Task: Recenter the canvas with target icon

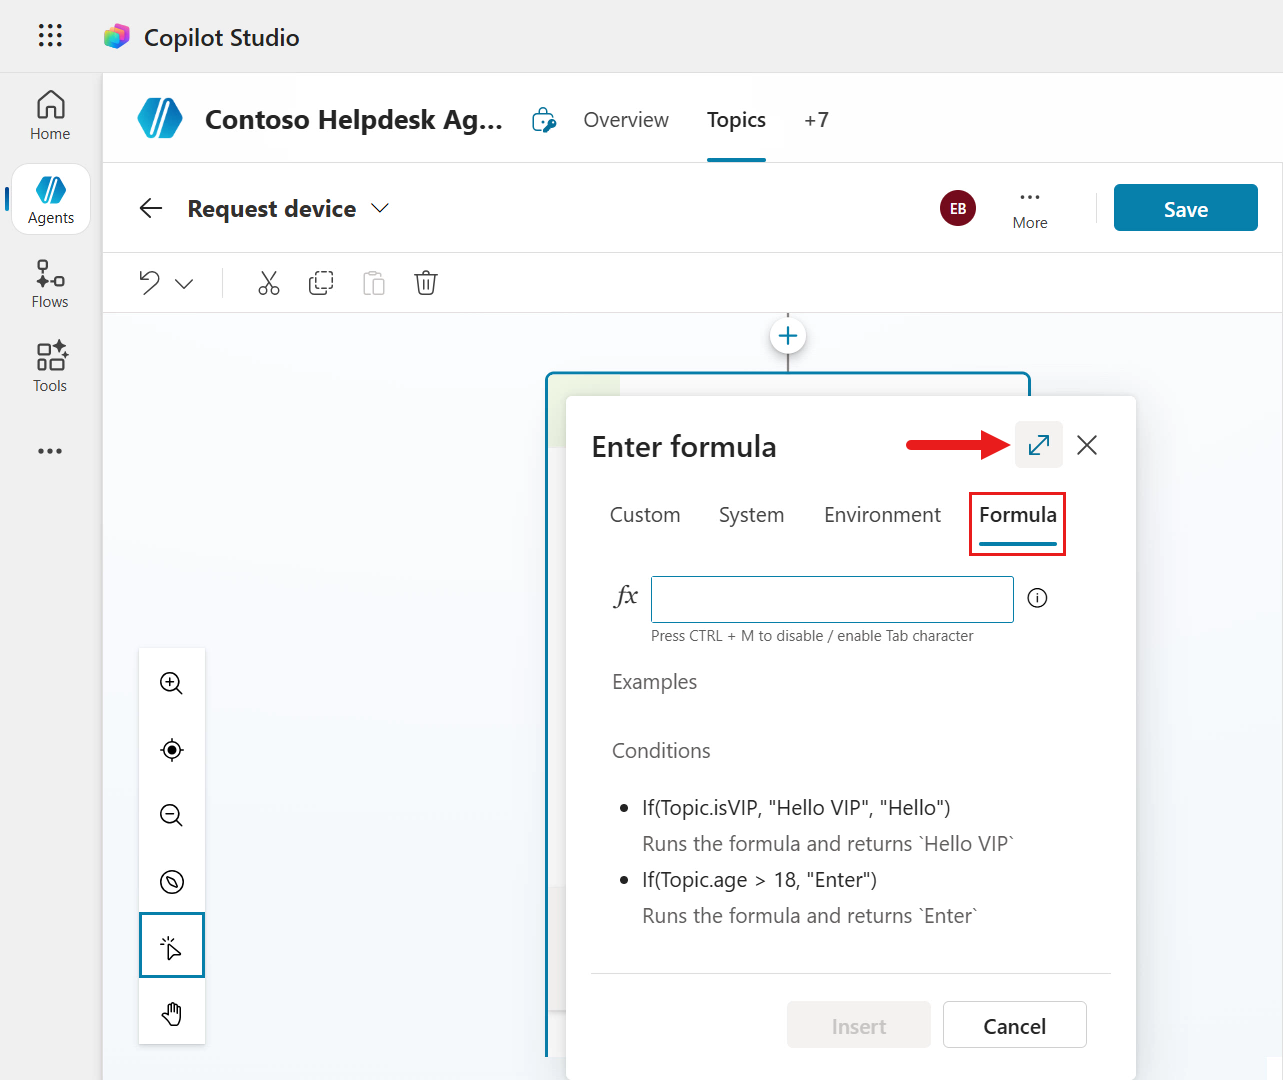Action: click(172, 750)
